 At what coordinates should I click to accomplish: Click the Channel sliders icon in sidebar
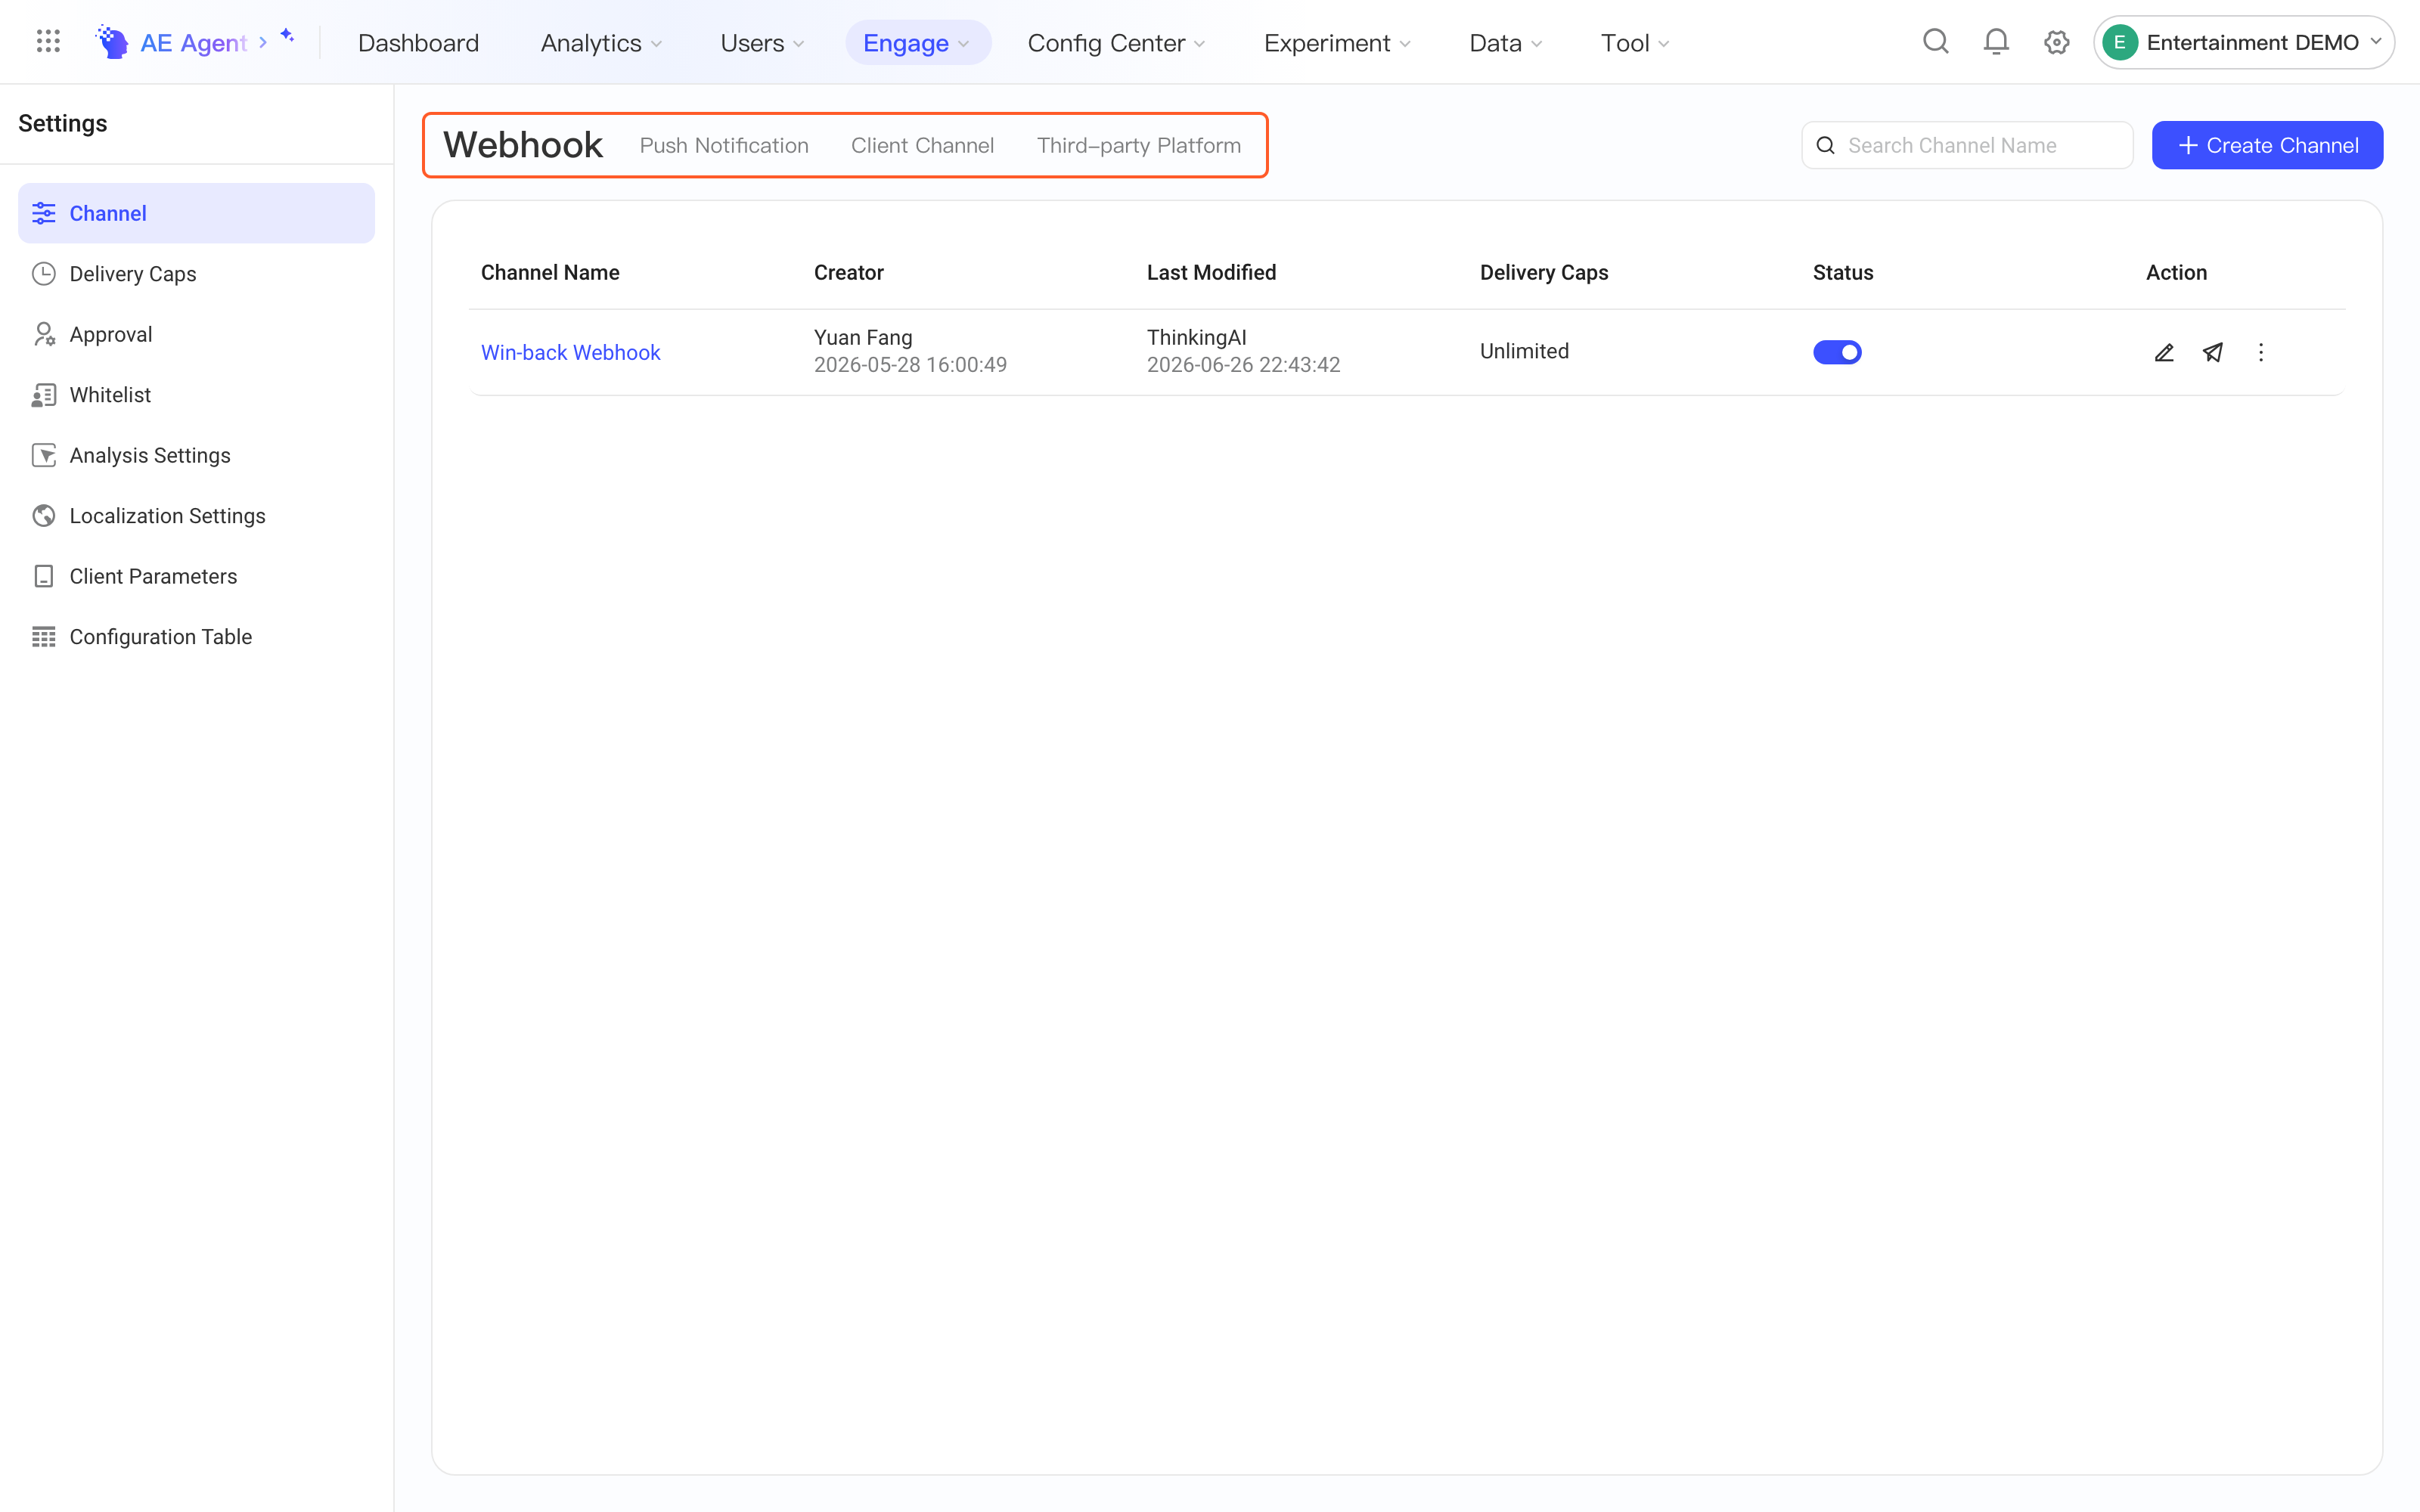[44, 213]
